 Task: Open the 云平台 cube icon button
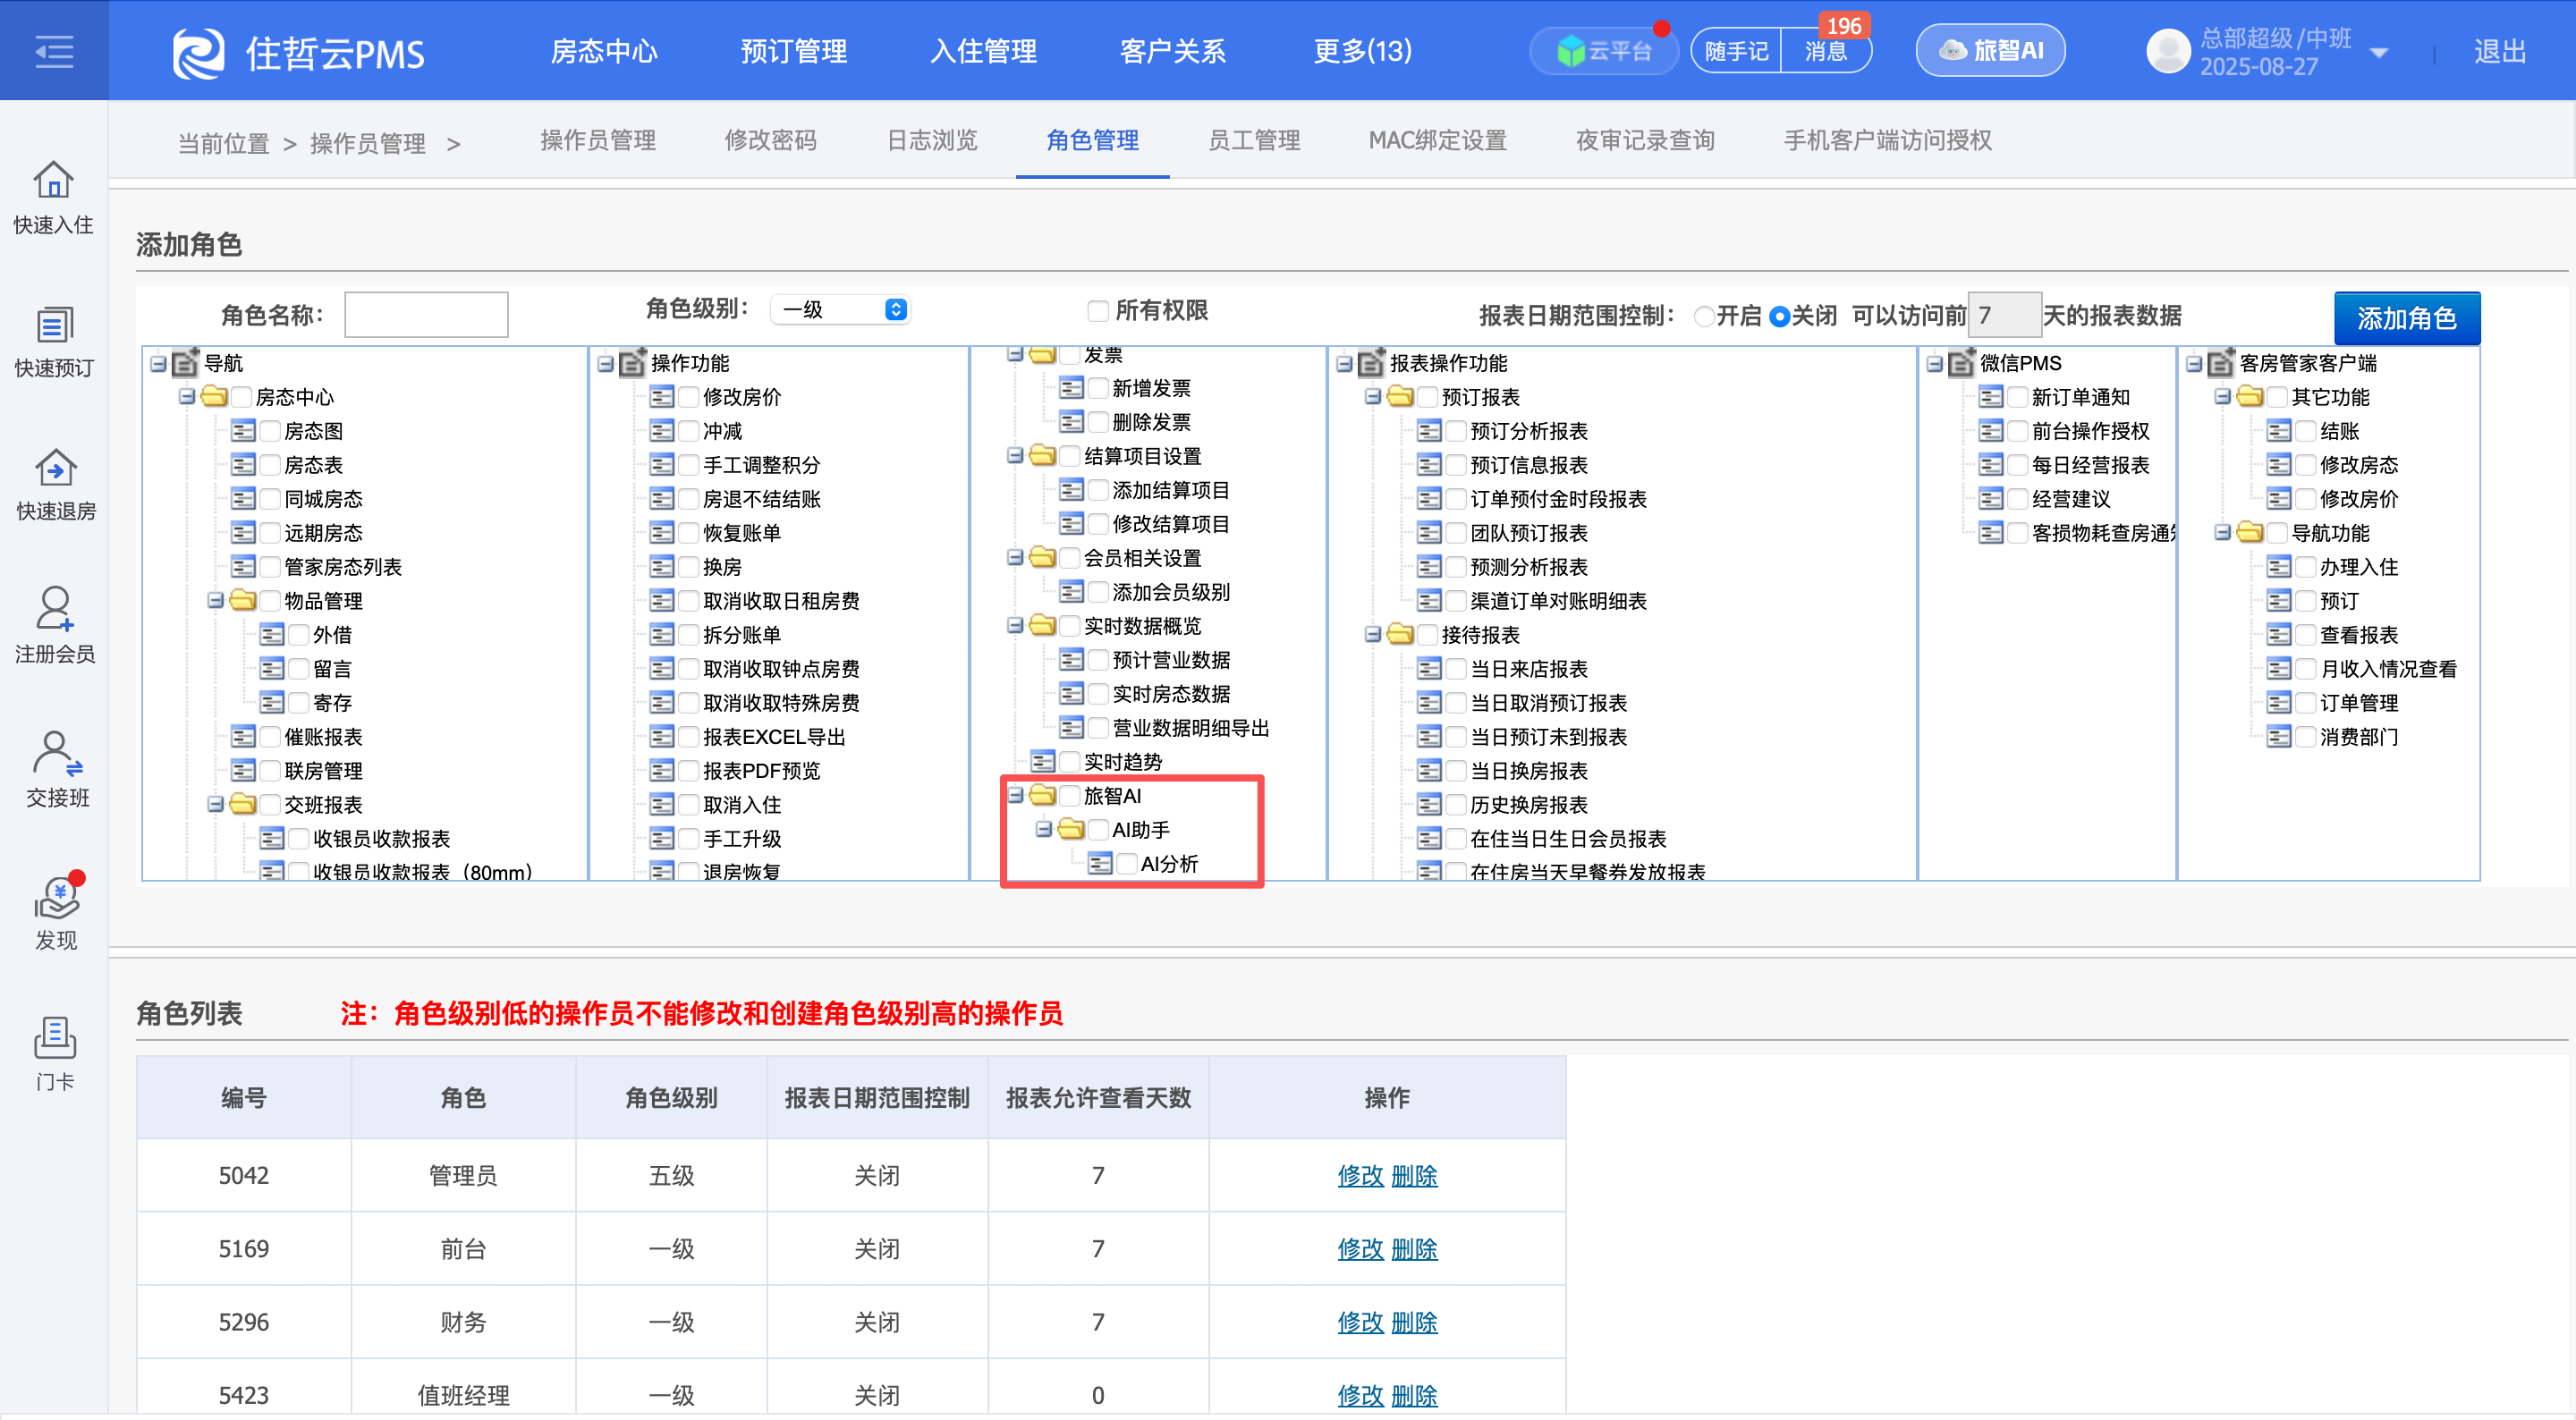point(1604,50)
